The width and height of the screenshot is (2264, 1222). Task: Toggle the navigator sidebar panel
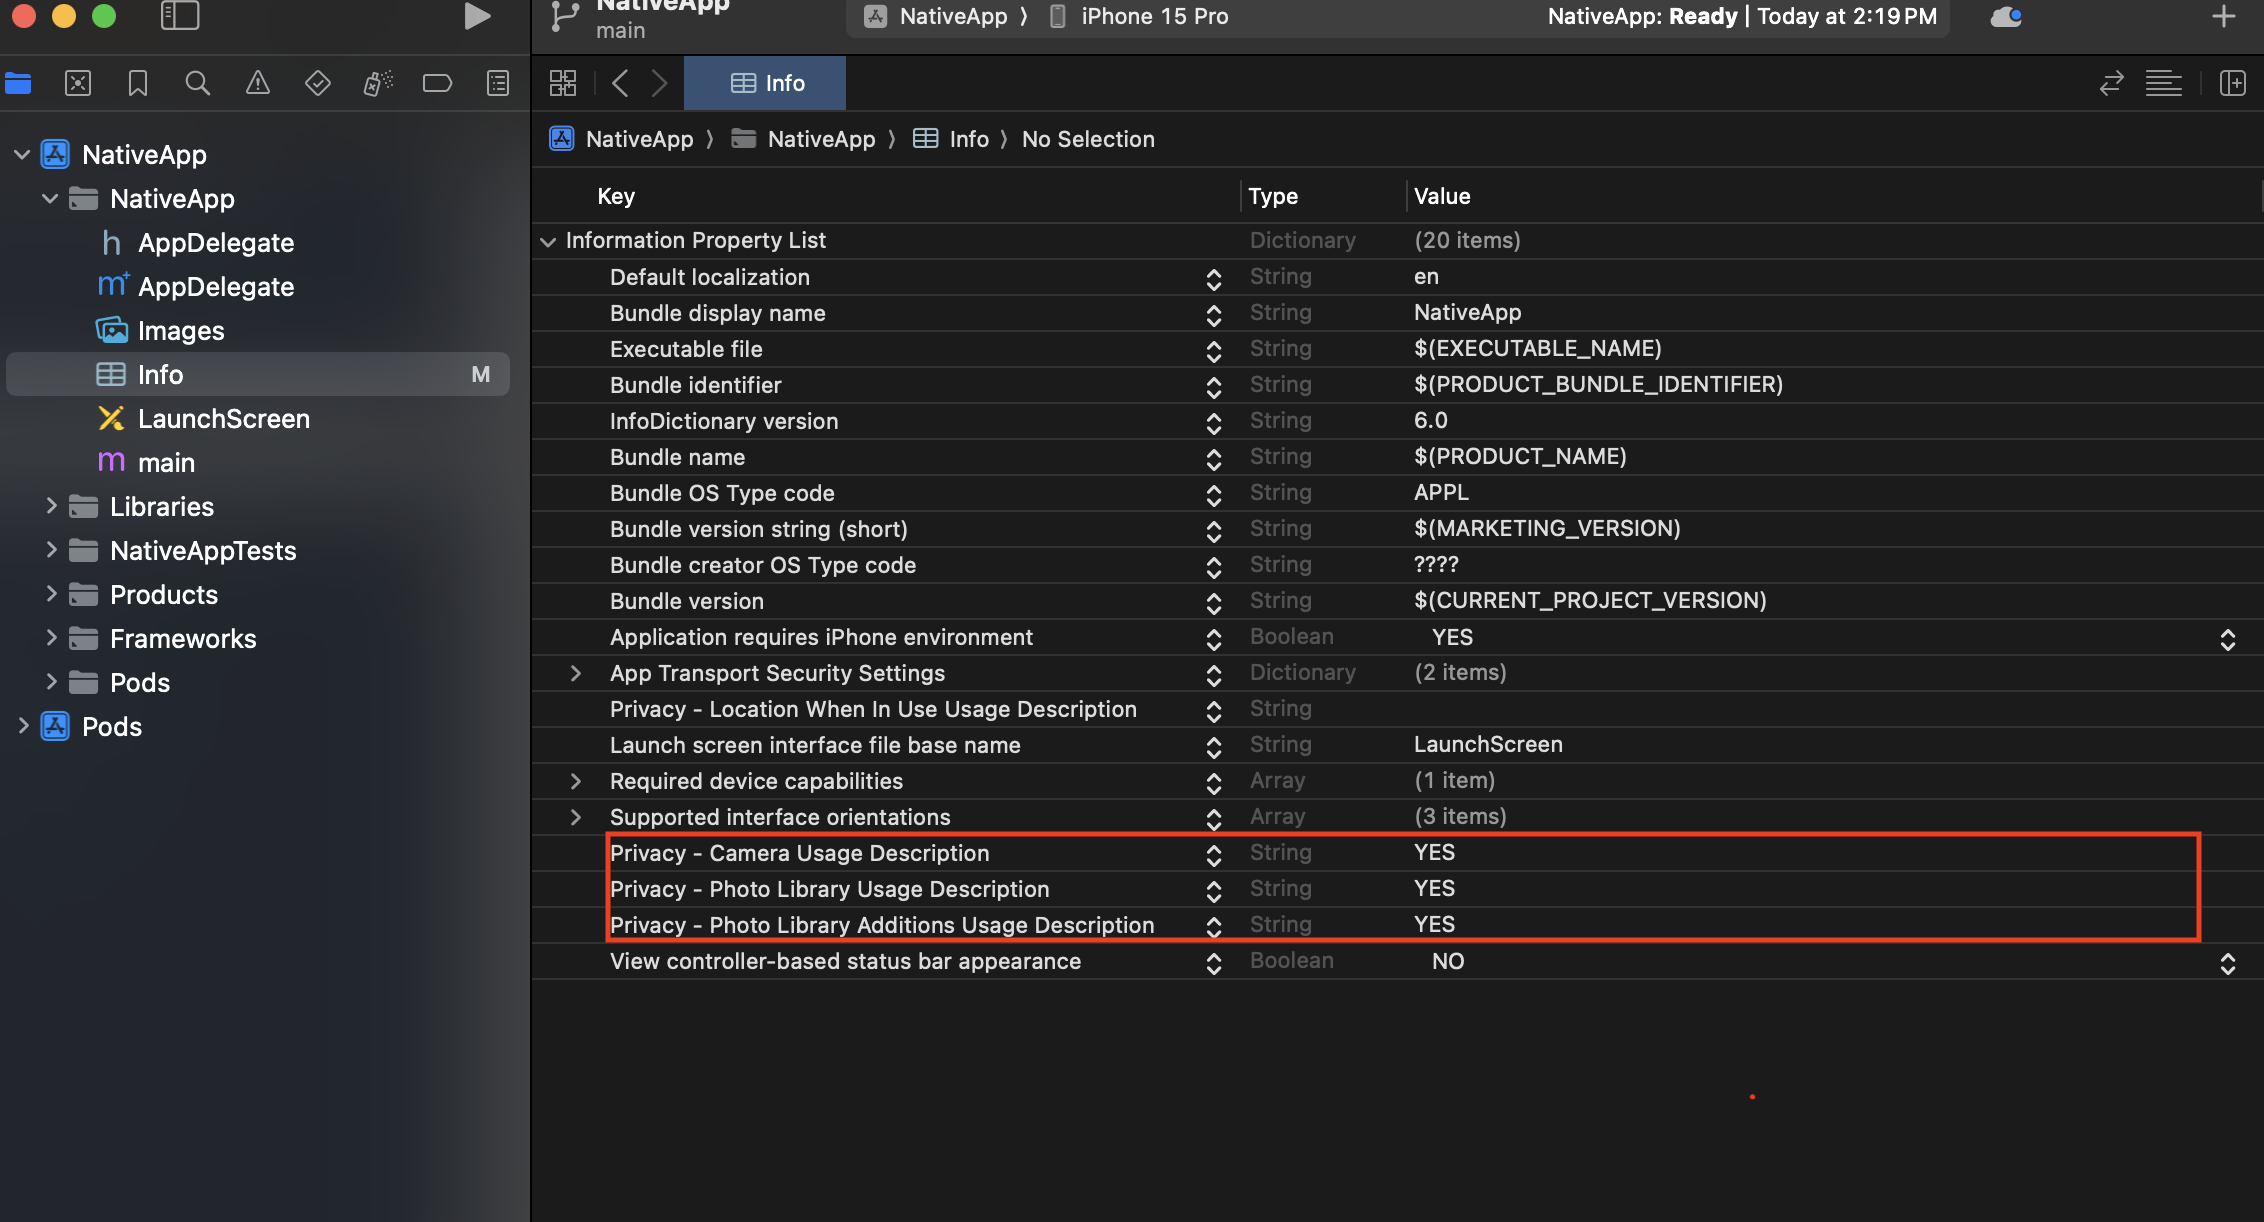180,16
